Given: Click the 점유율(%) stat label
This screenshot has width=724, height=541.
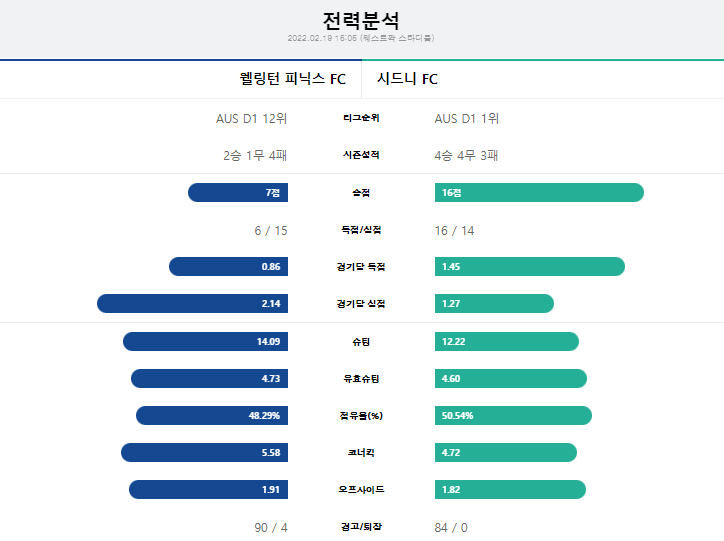Looking at the screenshot, I should pos(361,415).
